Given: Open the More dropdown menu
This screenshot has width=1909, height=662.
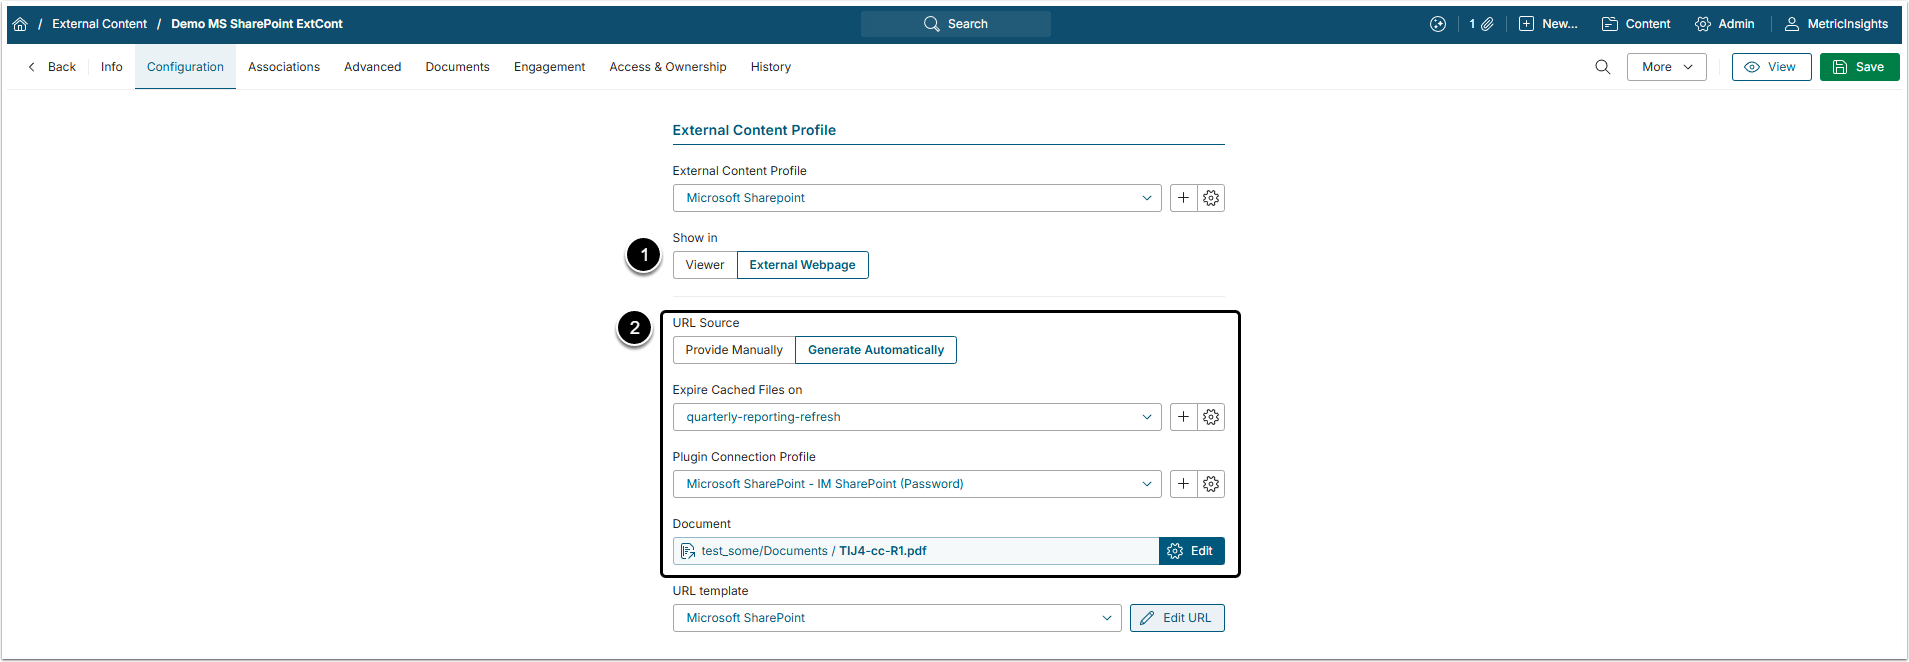Looking at the screenshot, I should (x=1666, y=67).
